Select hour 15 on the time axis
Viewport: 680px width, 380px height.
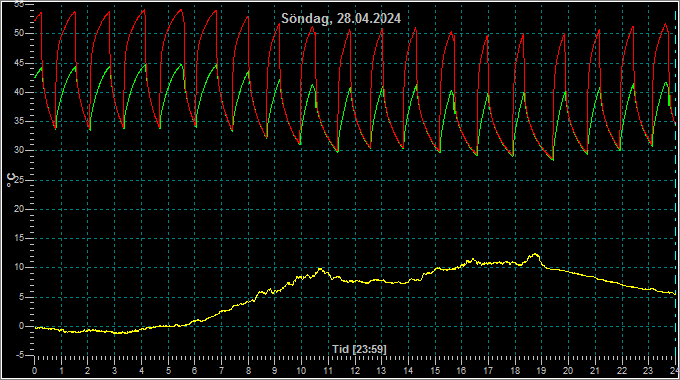tap(435, 371)
